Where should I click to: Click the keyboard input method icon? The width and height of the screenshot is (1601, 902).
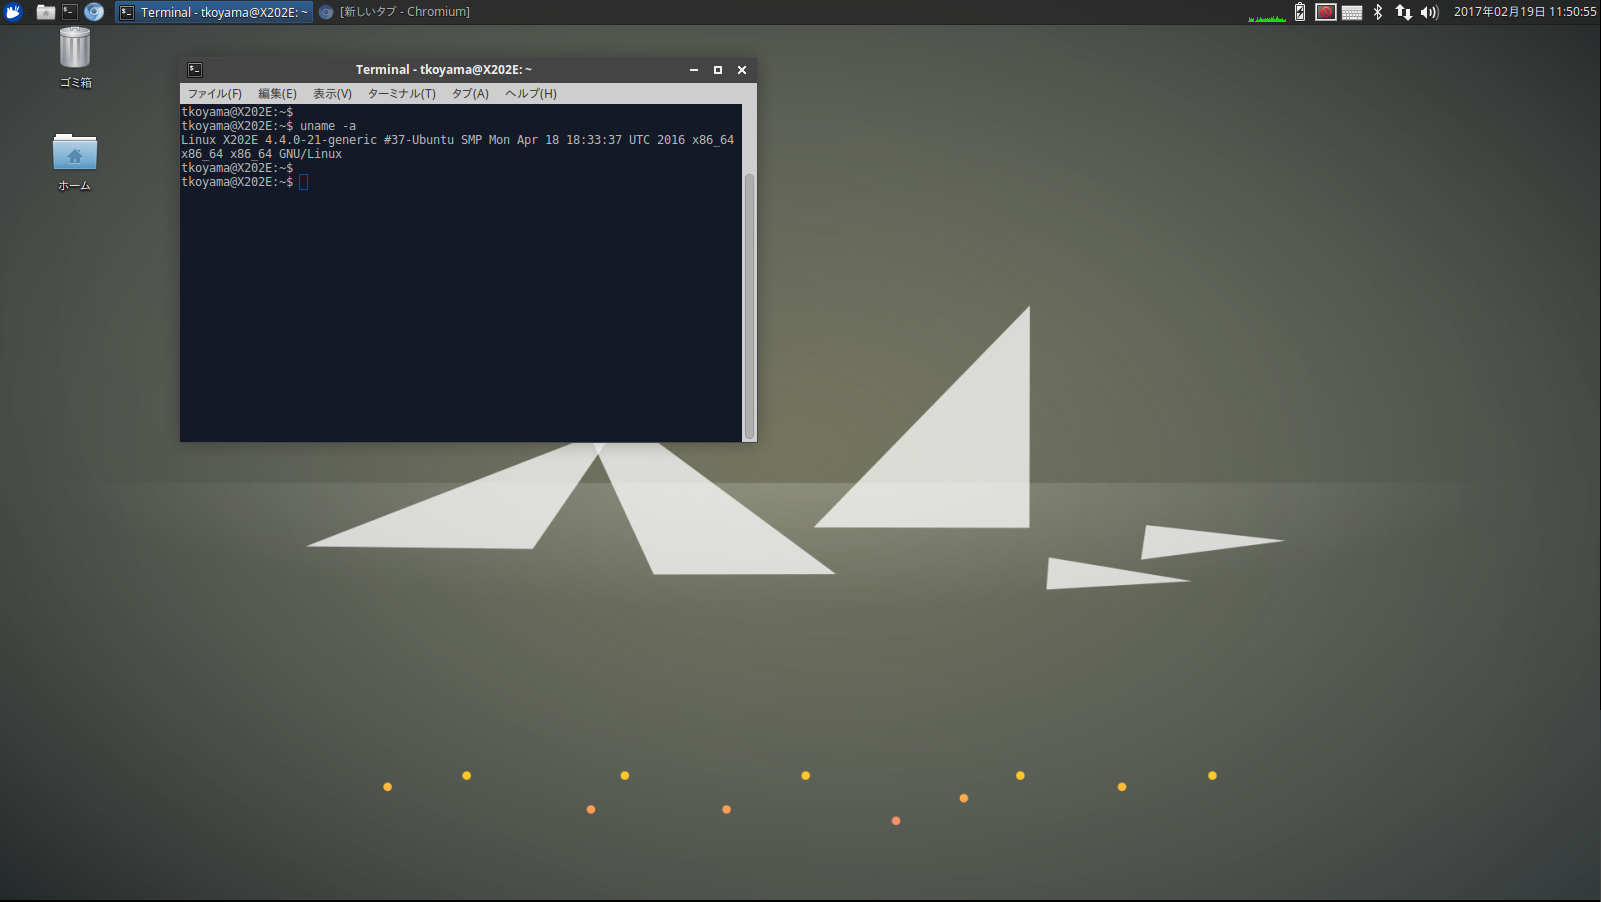(x=1352, y=12)
